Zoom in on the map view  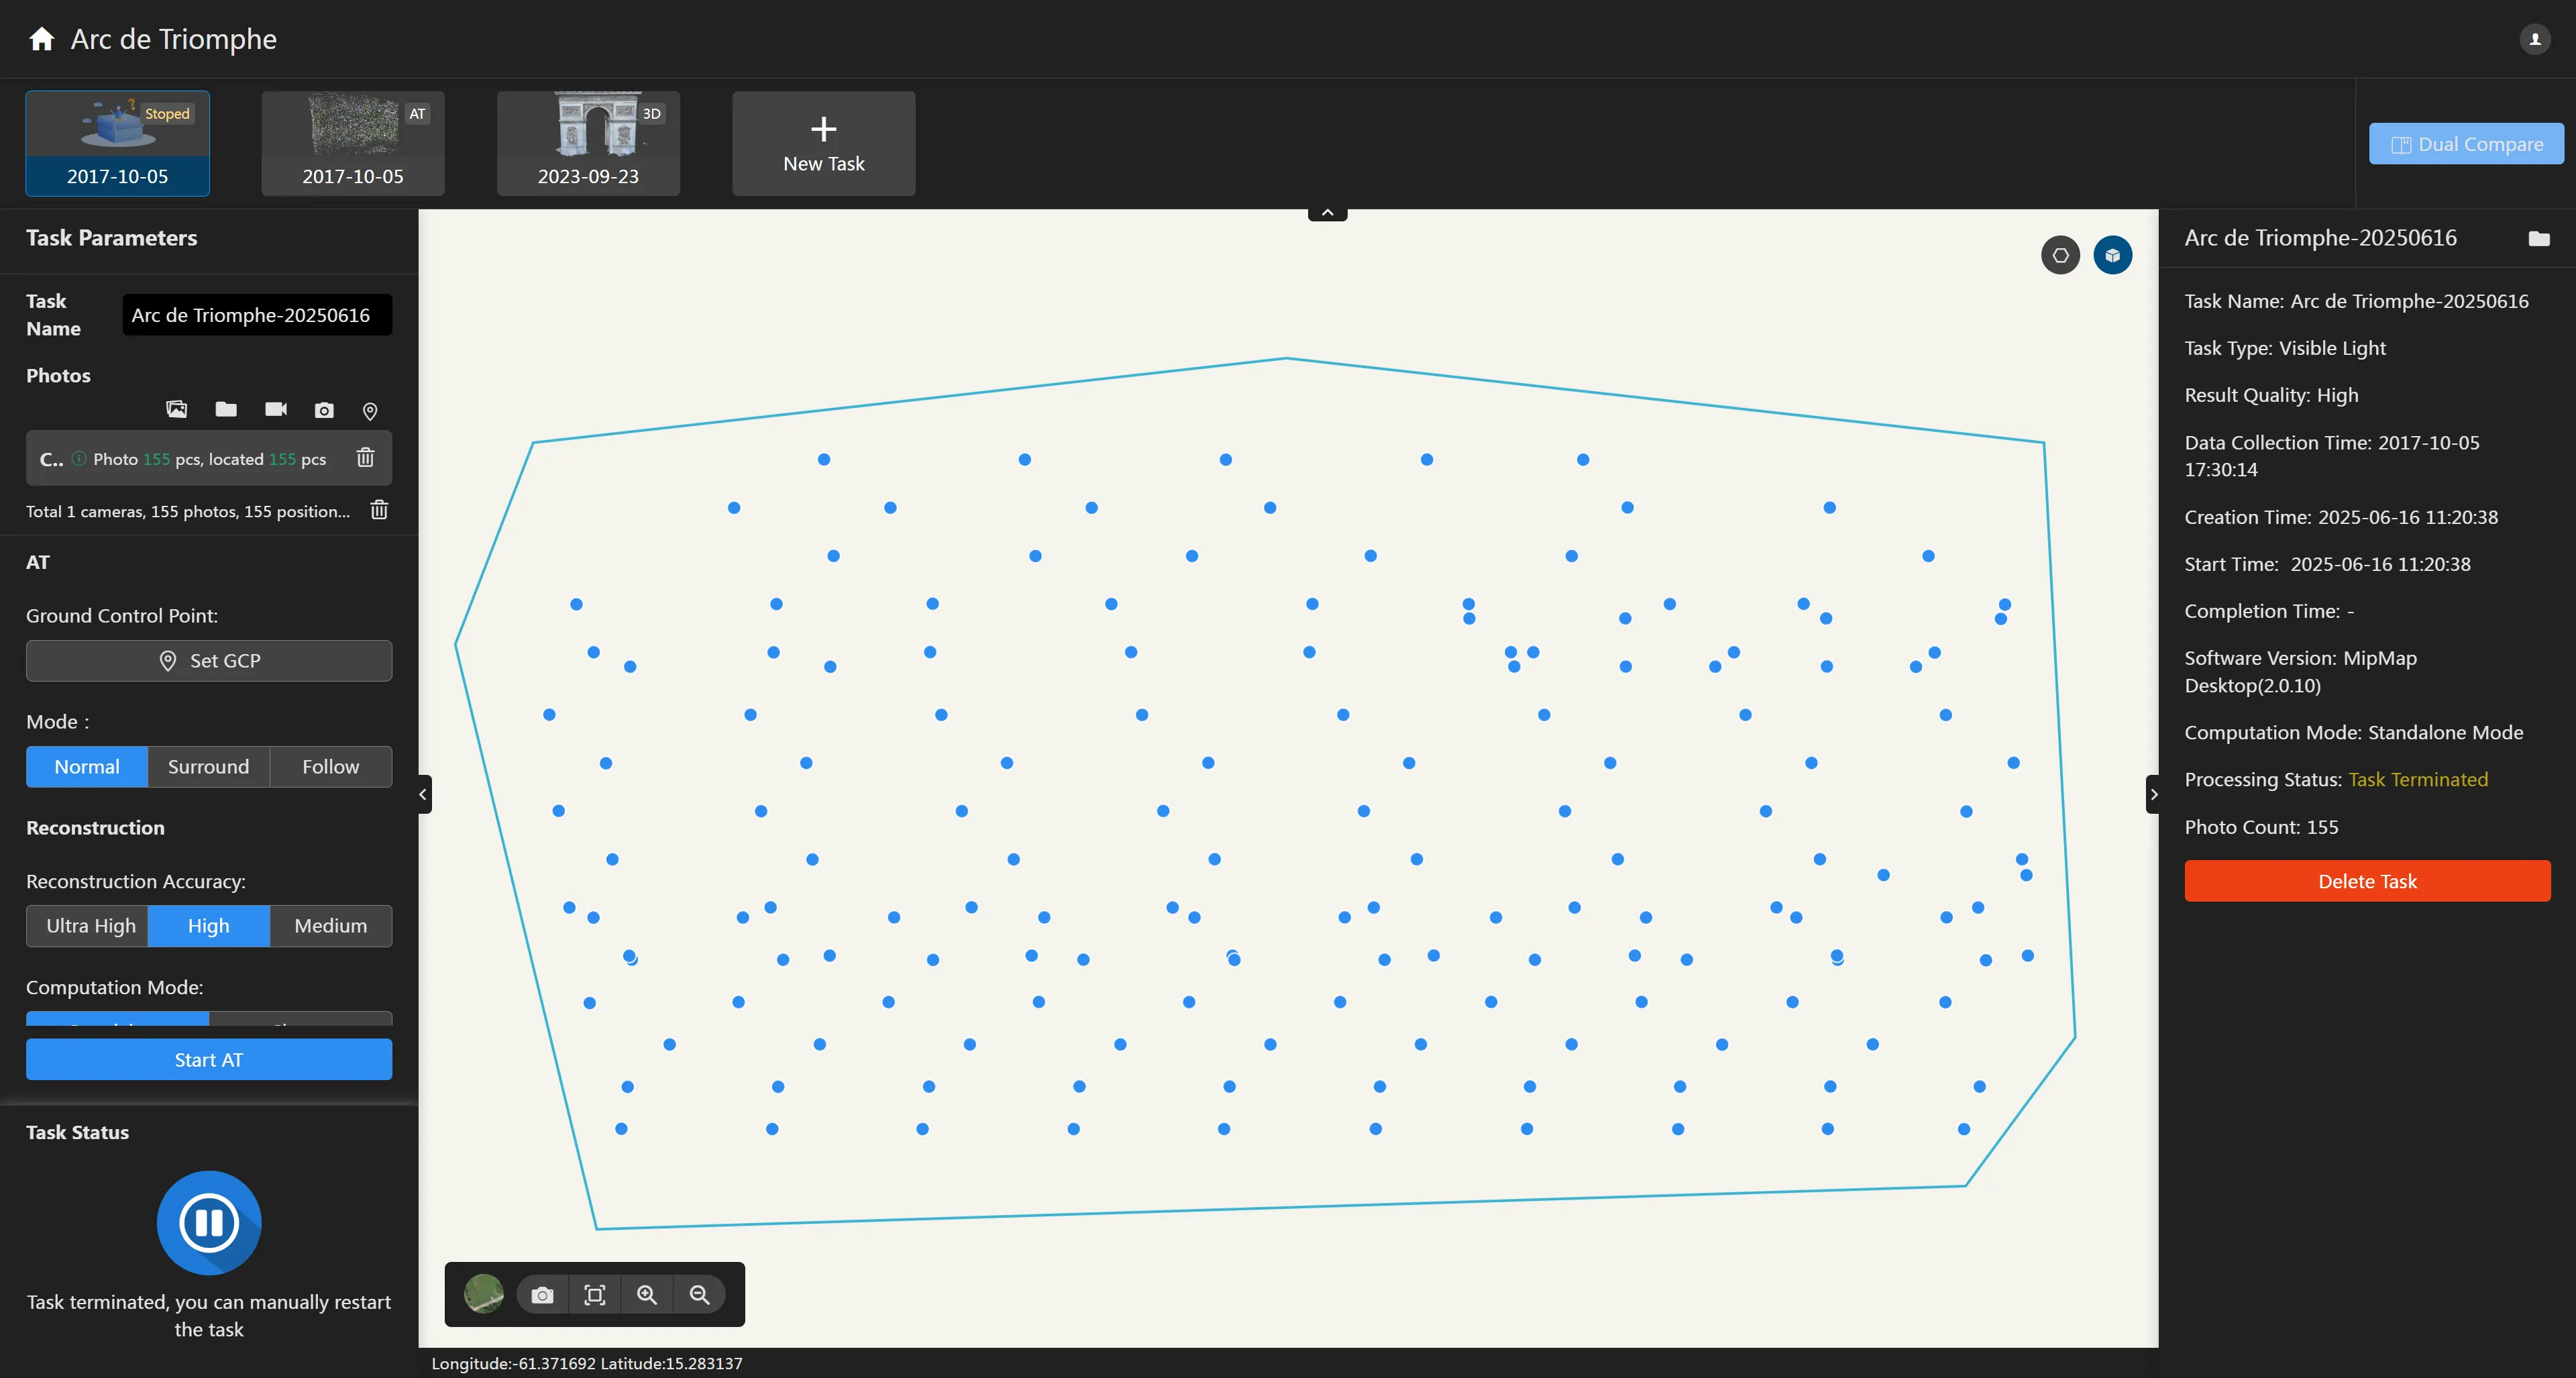[647, 1295]
